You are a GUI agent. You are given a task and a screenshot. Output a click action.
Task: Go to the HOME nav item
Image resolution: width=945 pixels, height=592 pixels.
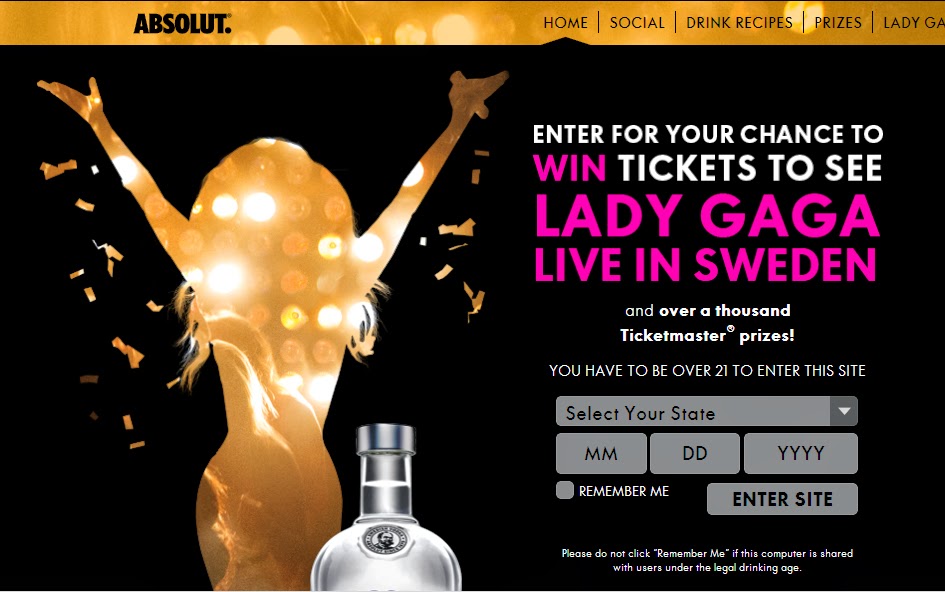pyautogui.click(x=565, y=23)
